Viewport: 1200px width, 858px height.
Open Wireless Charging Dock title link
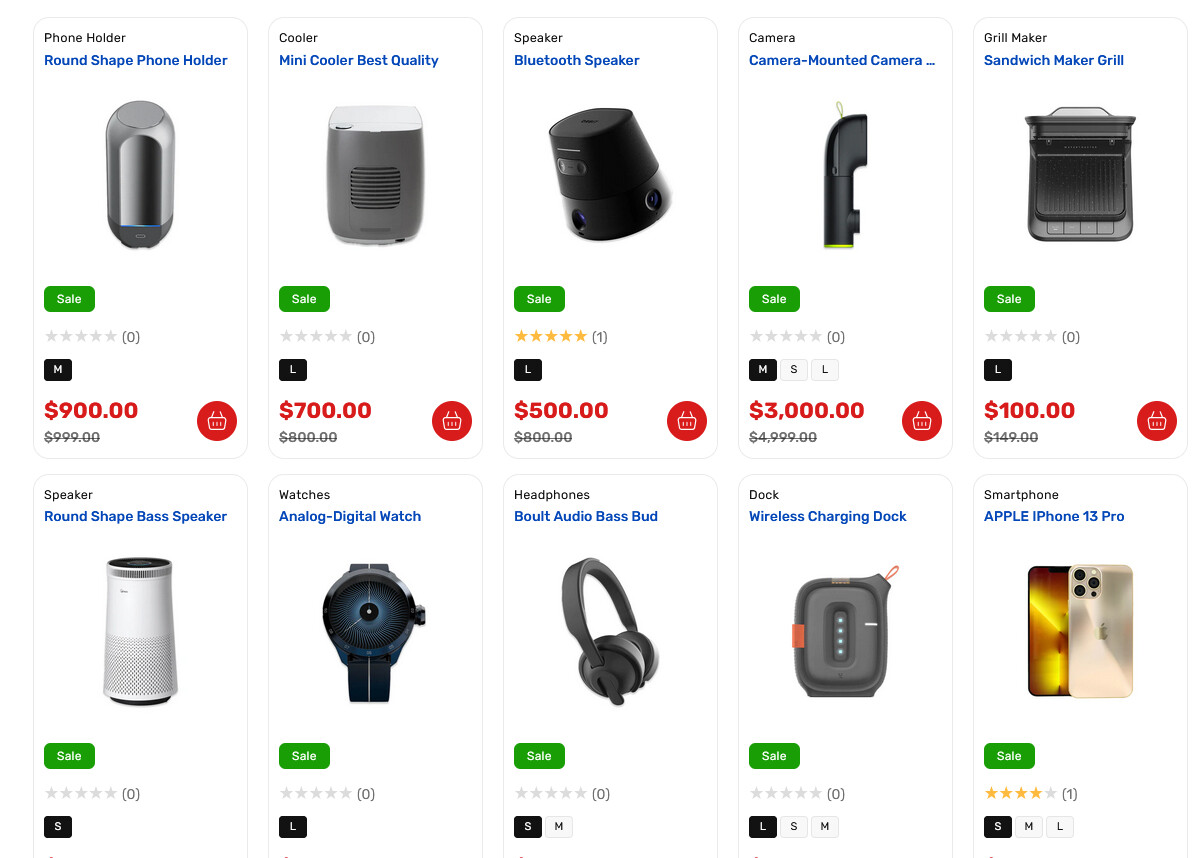(828, 516)
